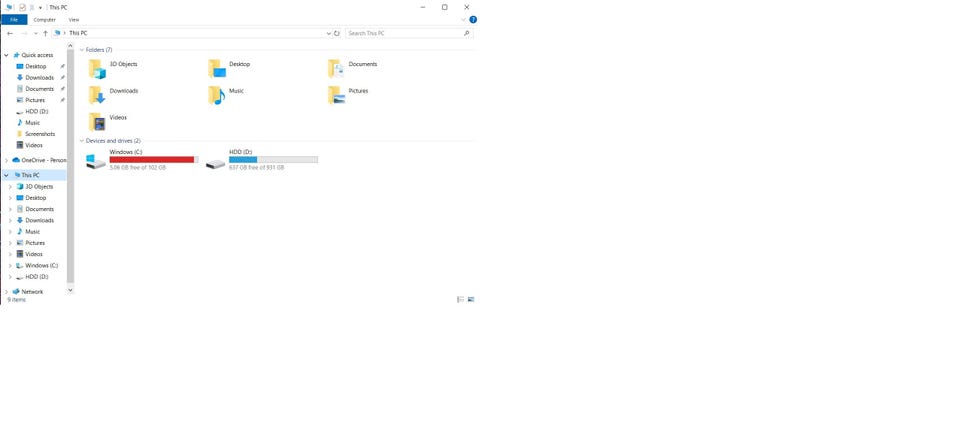The image size is (960, 444).
Task: Click the This PC breadcrumb in address bar
Action: [78, 33]
